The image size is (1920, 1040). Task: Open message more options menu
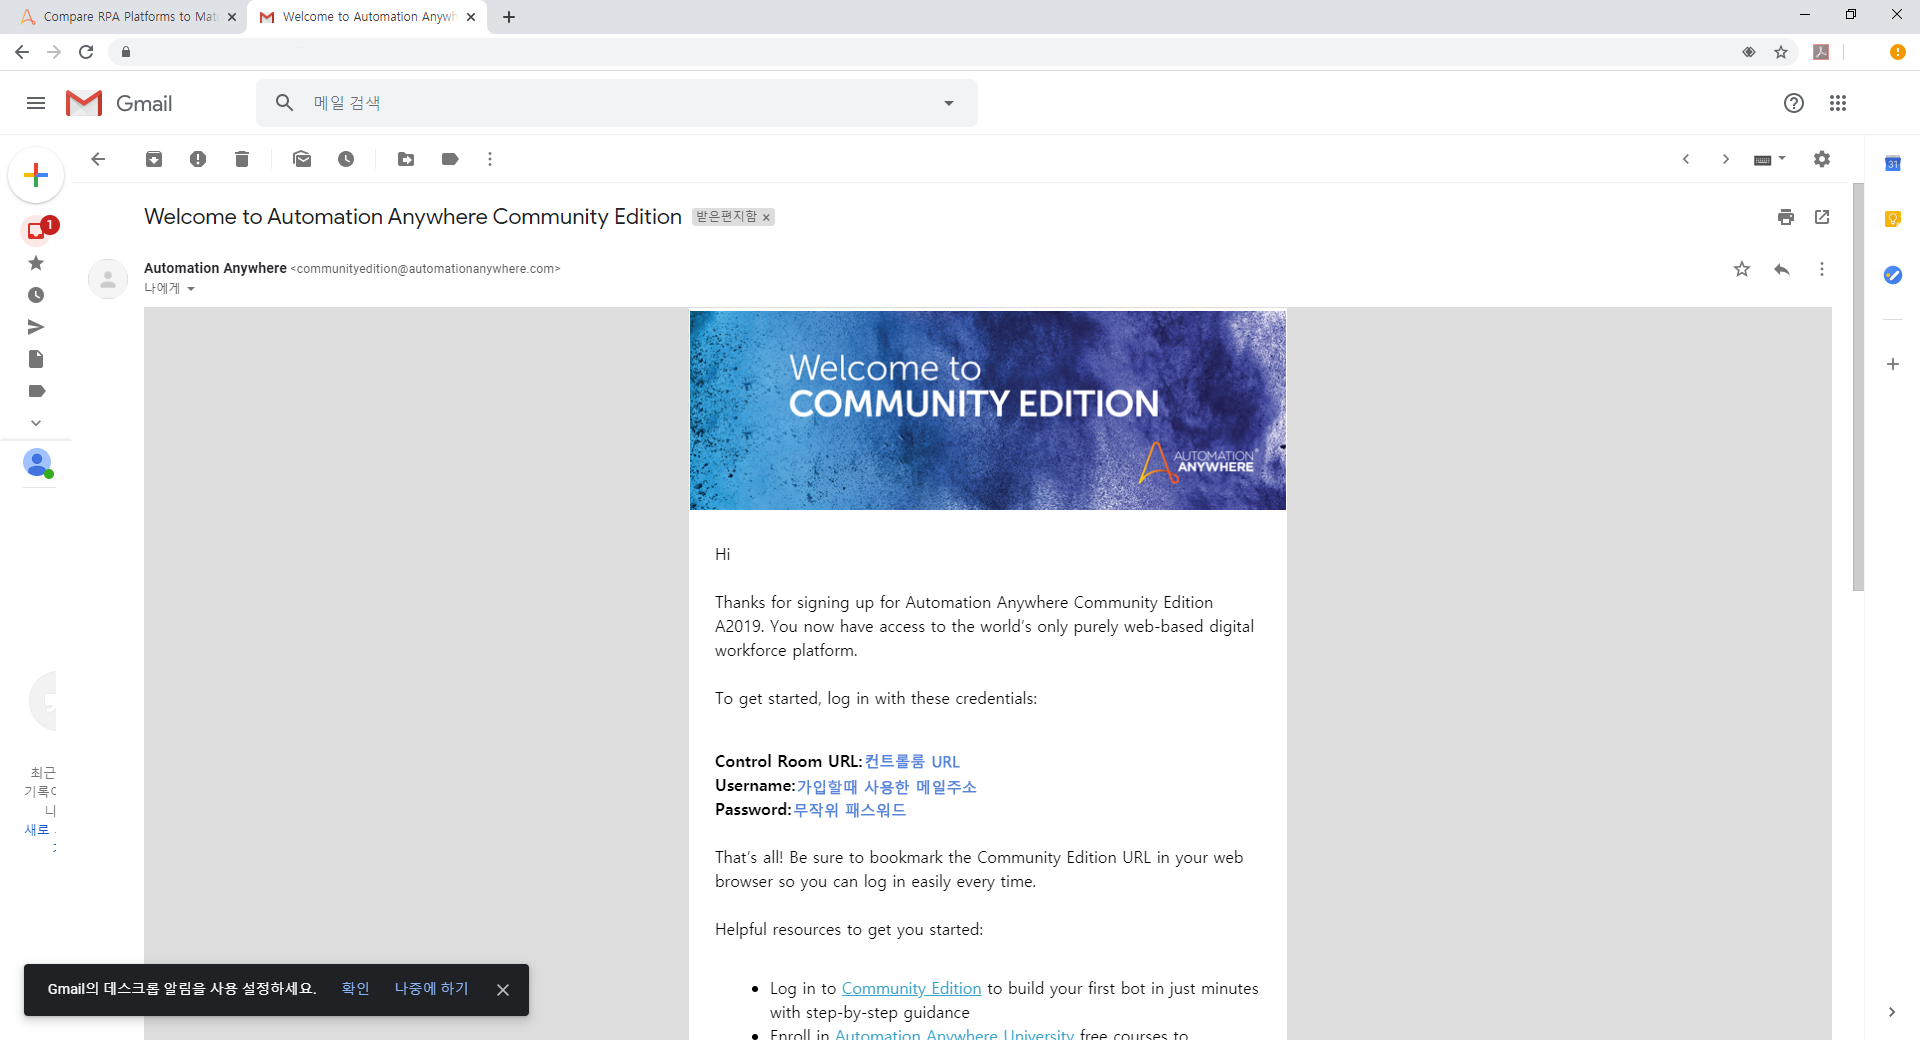pyautogui.click(x=1822, y=269)
